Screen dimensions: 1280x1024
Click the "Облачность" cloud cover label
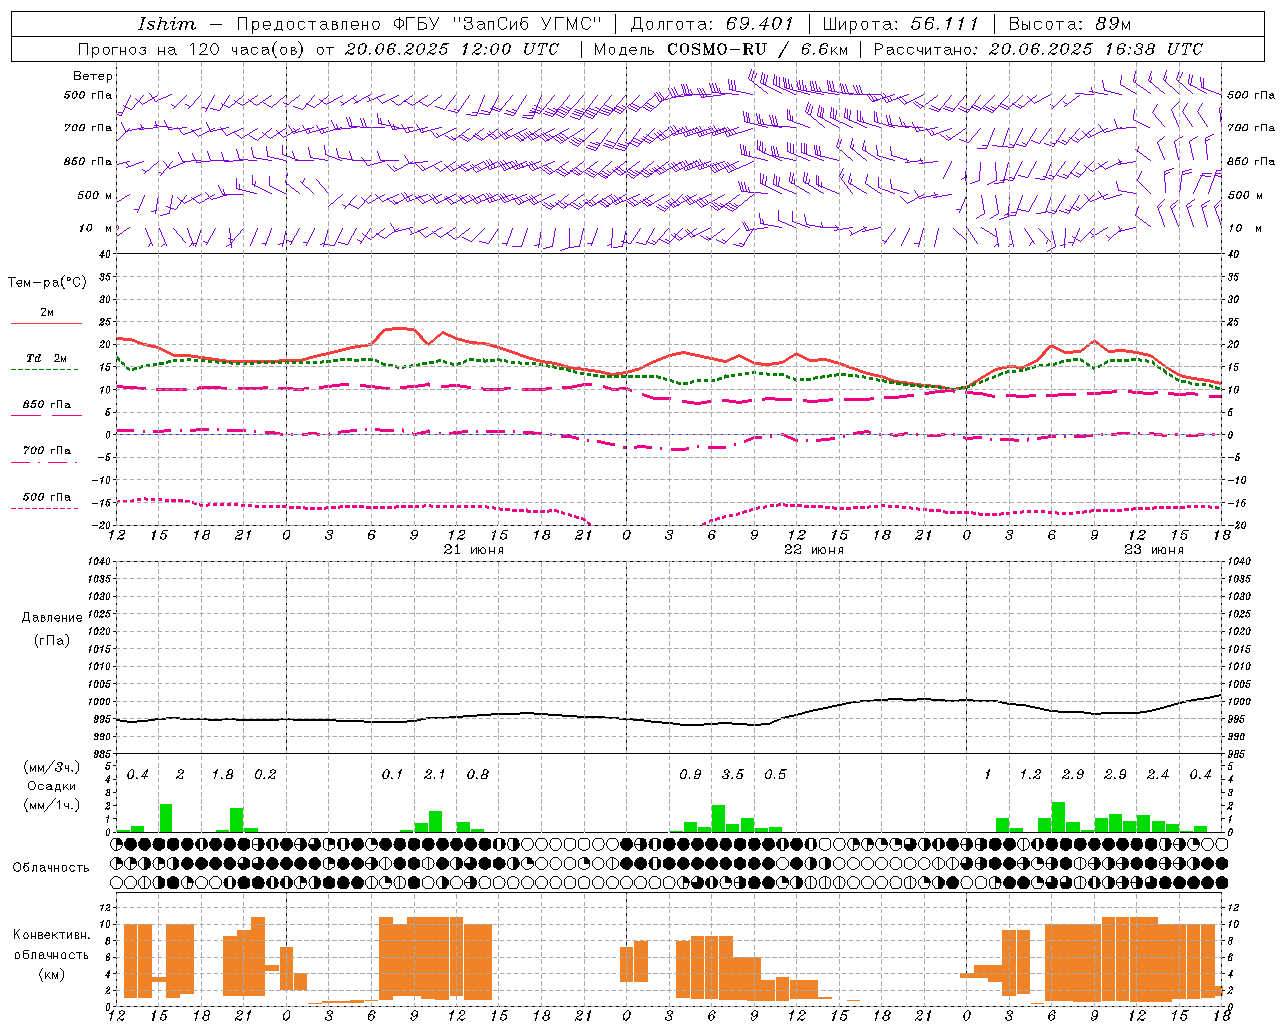tap(51, 868)
